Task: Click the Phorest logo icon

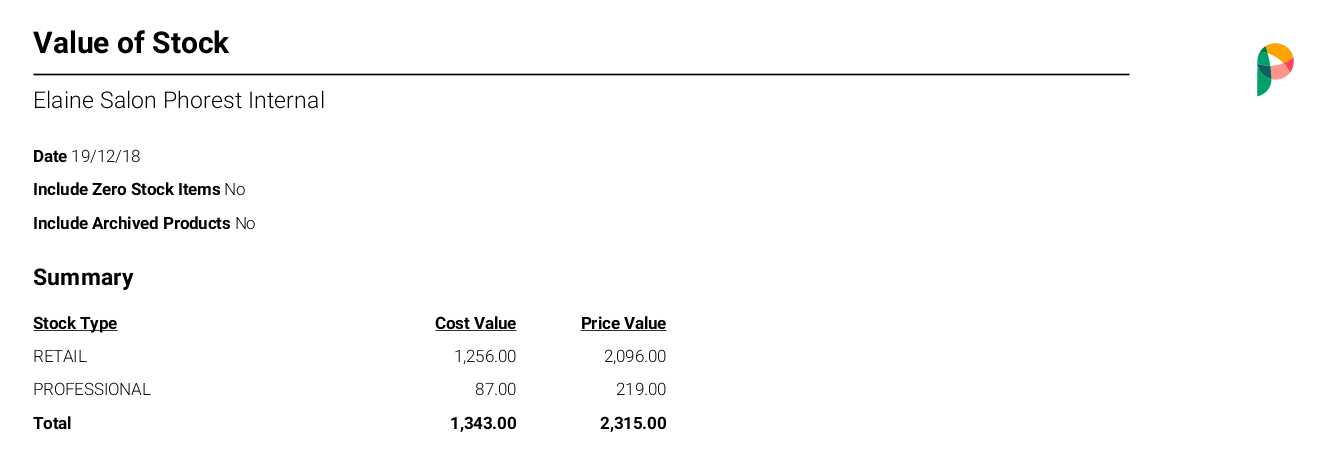Action: (1275, 70)
